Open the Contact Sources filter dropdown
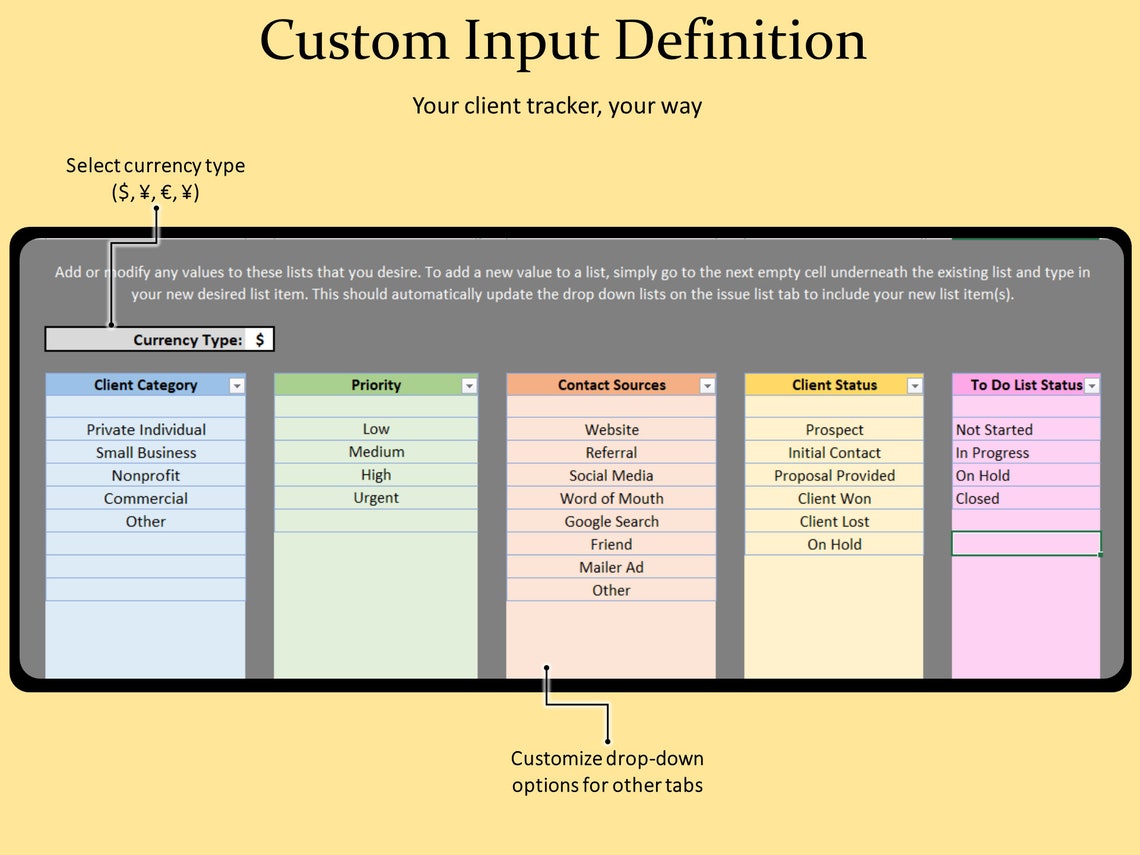1140x855 pixels. (707, 385)
